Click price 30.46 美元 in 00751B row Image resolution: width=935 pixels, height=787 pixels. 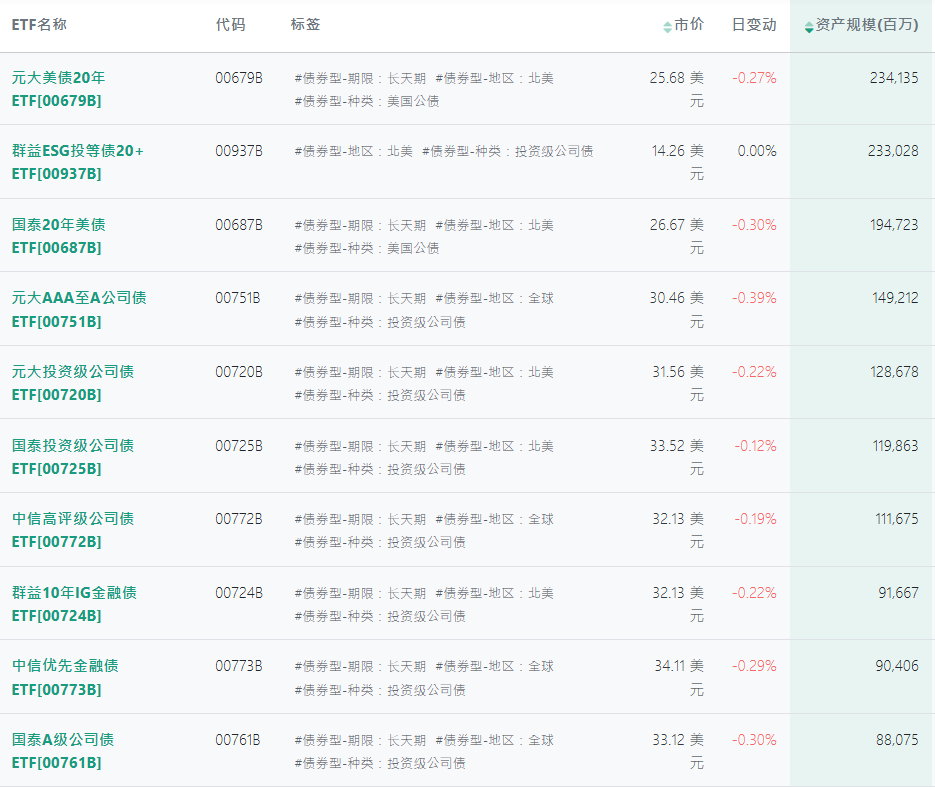677,309
